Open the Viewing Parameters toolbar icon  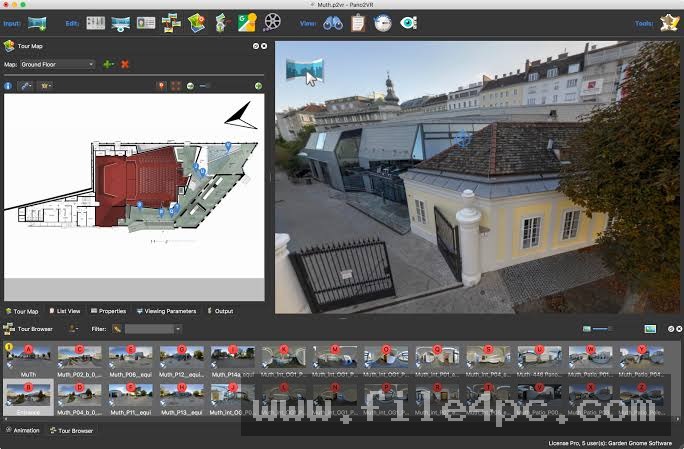120,24
